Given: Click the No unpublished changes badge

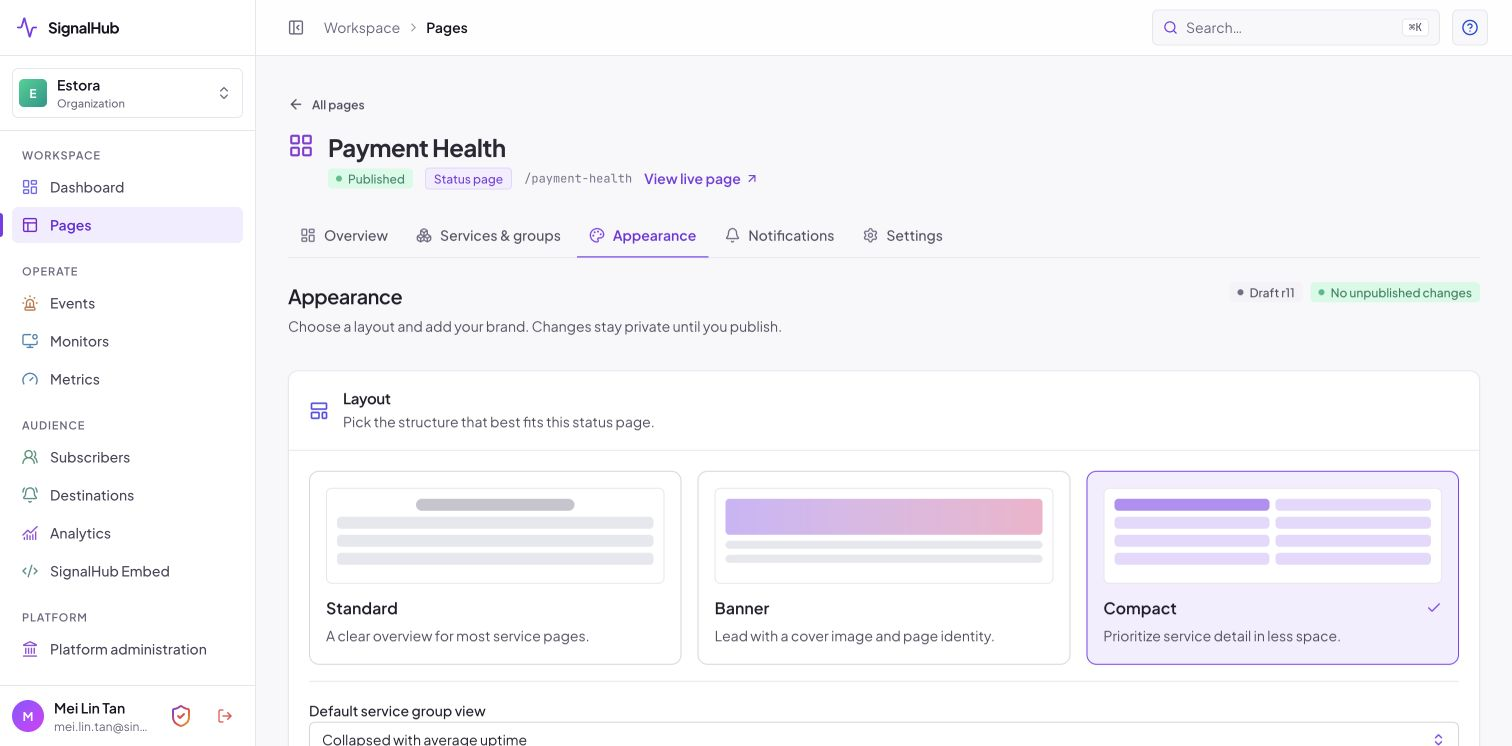Looking at the screenshot, I should click(1395, 293).
